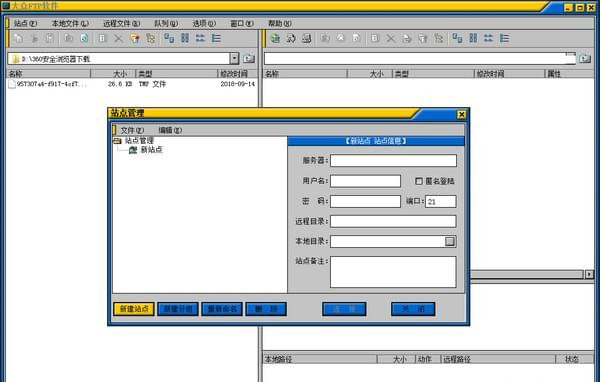Open the 帮助 menu
The height and width of the screenshot is (382, 600).
280,23
